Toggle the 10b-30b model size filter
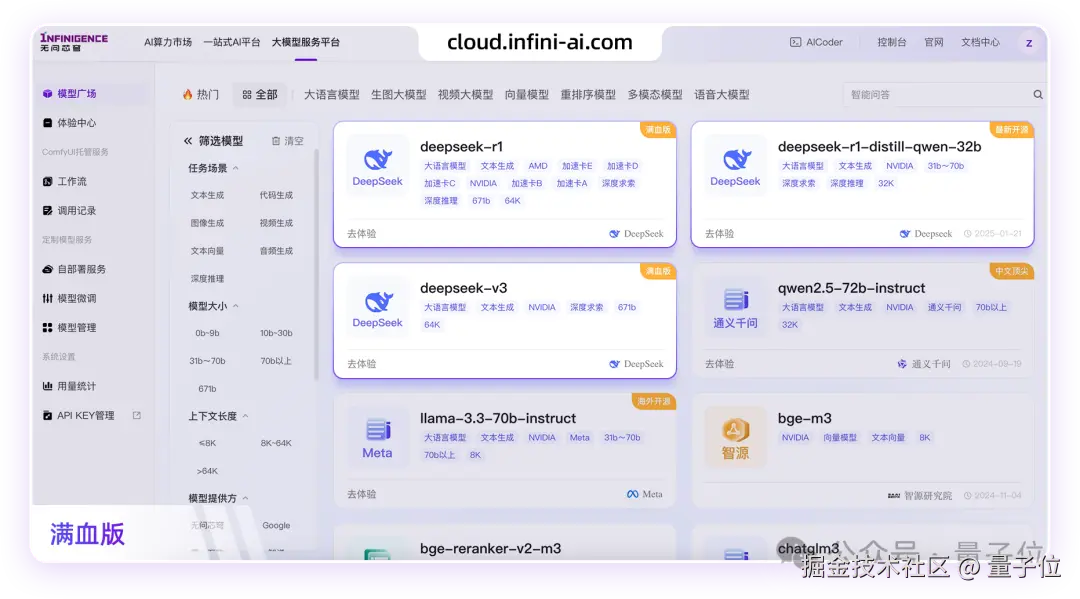1080x599 pixels. coord(276,333)
